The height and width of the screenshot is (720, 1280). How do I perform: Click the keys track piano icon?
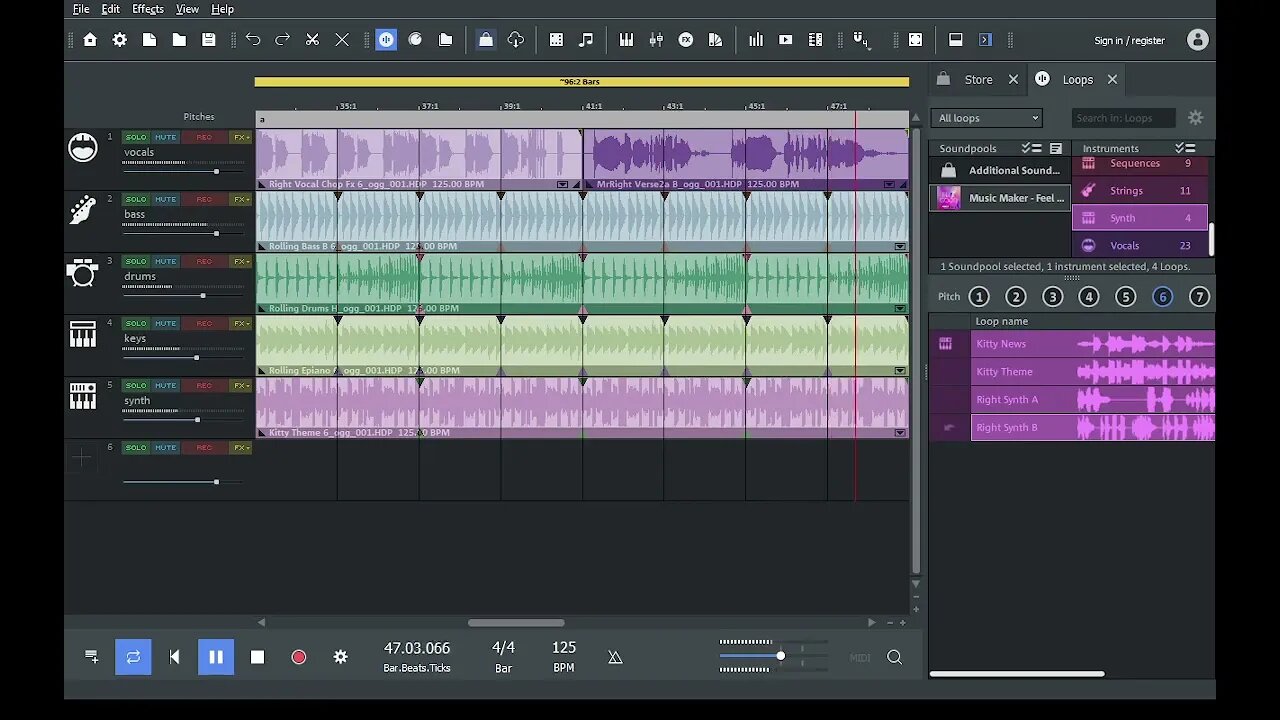click(x=83, y=334)
